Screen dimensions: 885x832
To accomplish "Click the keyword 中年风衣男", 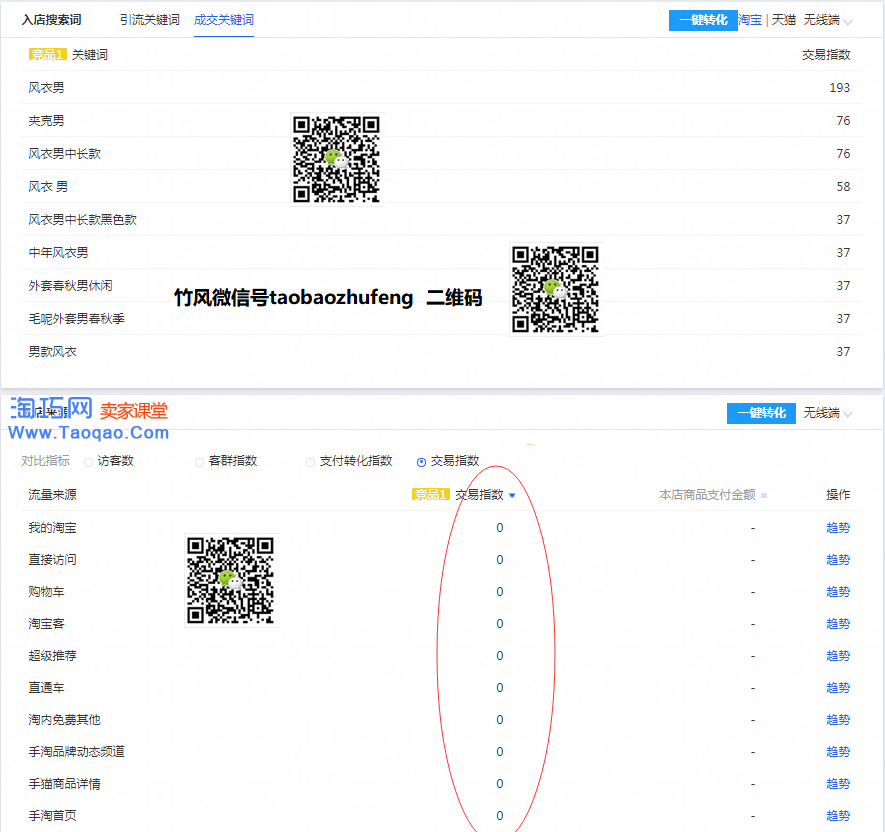I will 58,253.
